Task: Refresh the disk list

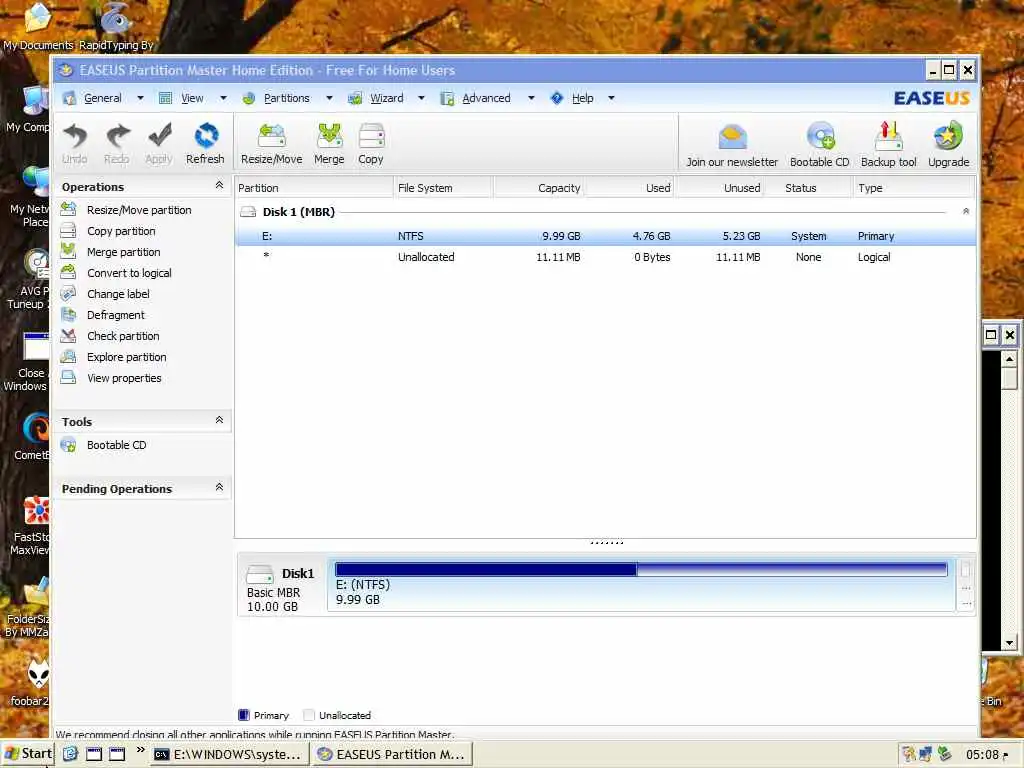Action: (205, 144)
